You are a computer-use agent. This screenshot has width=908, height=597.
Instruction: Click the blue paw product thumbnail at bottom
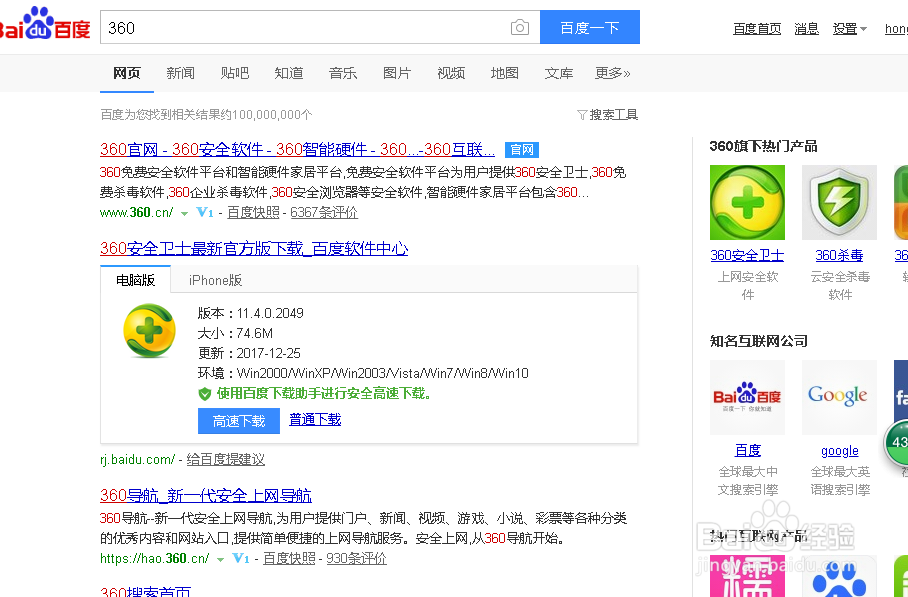click(839, 576)
